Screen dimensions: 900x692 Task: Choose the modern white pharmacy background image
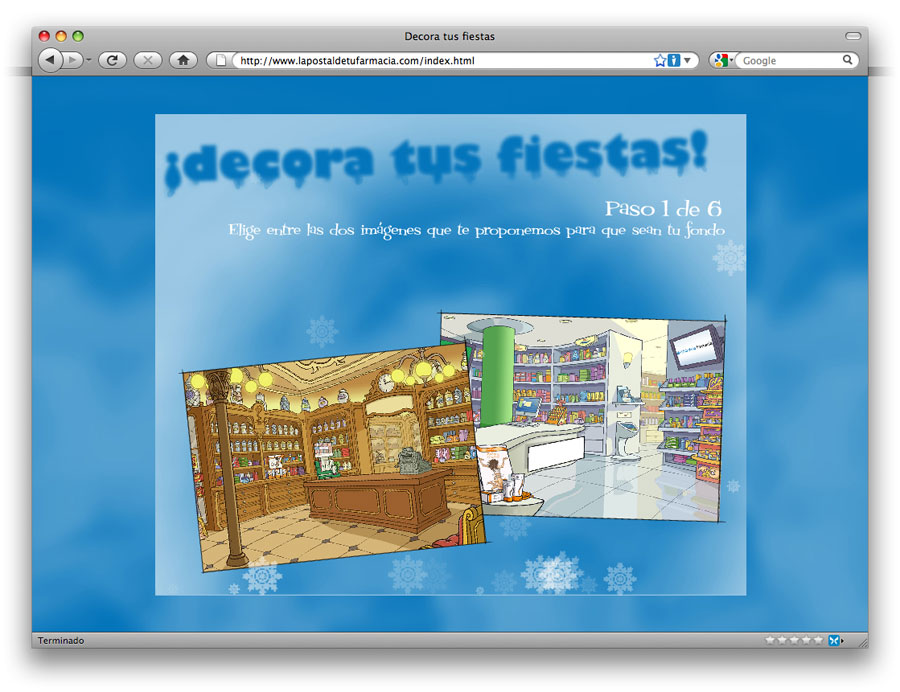click(x=597, y=417)
